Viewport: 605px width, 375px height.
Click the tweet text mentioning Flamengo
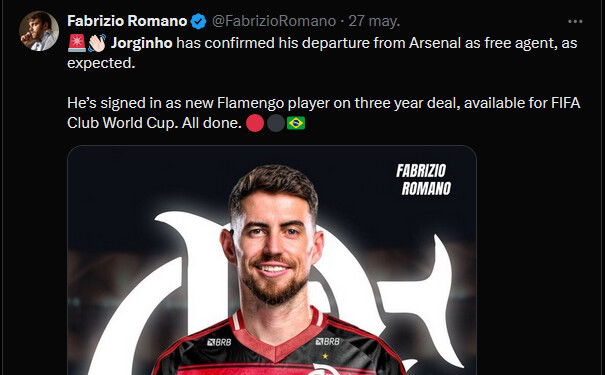pos(323,113)
